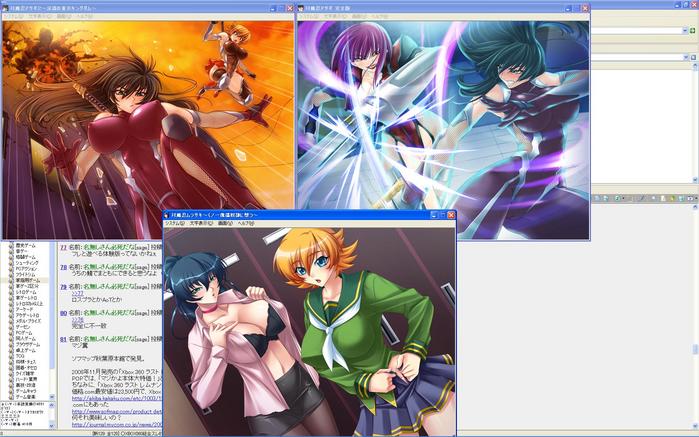The image size is (699, 437).
Task: Select the PCゲーム board in the tree
Action: 24,332
